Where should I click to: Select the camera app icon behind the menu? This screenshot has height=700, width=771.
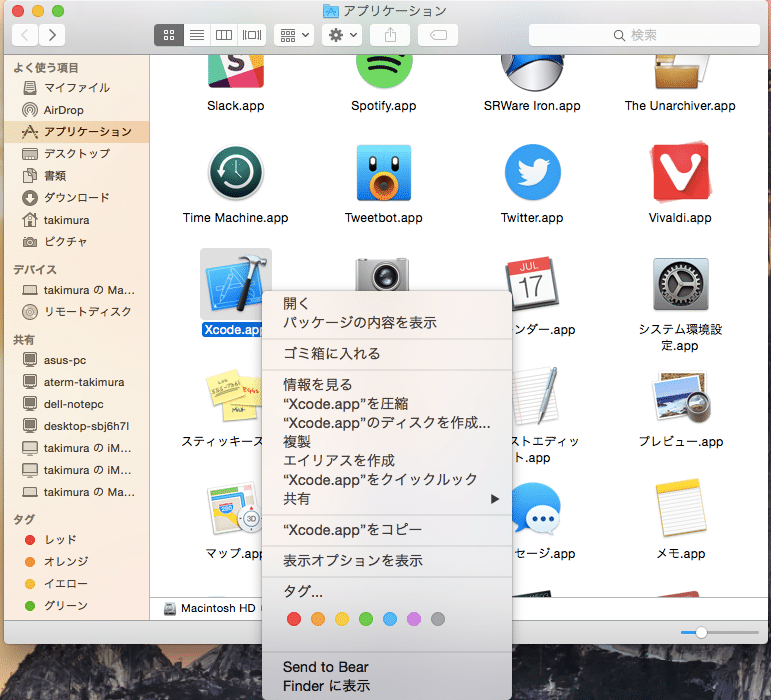click(383, 274)
